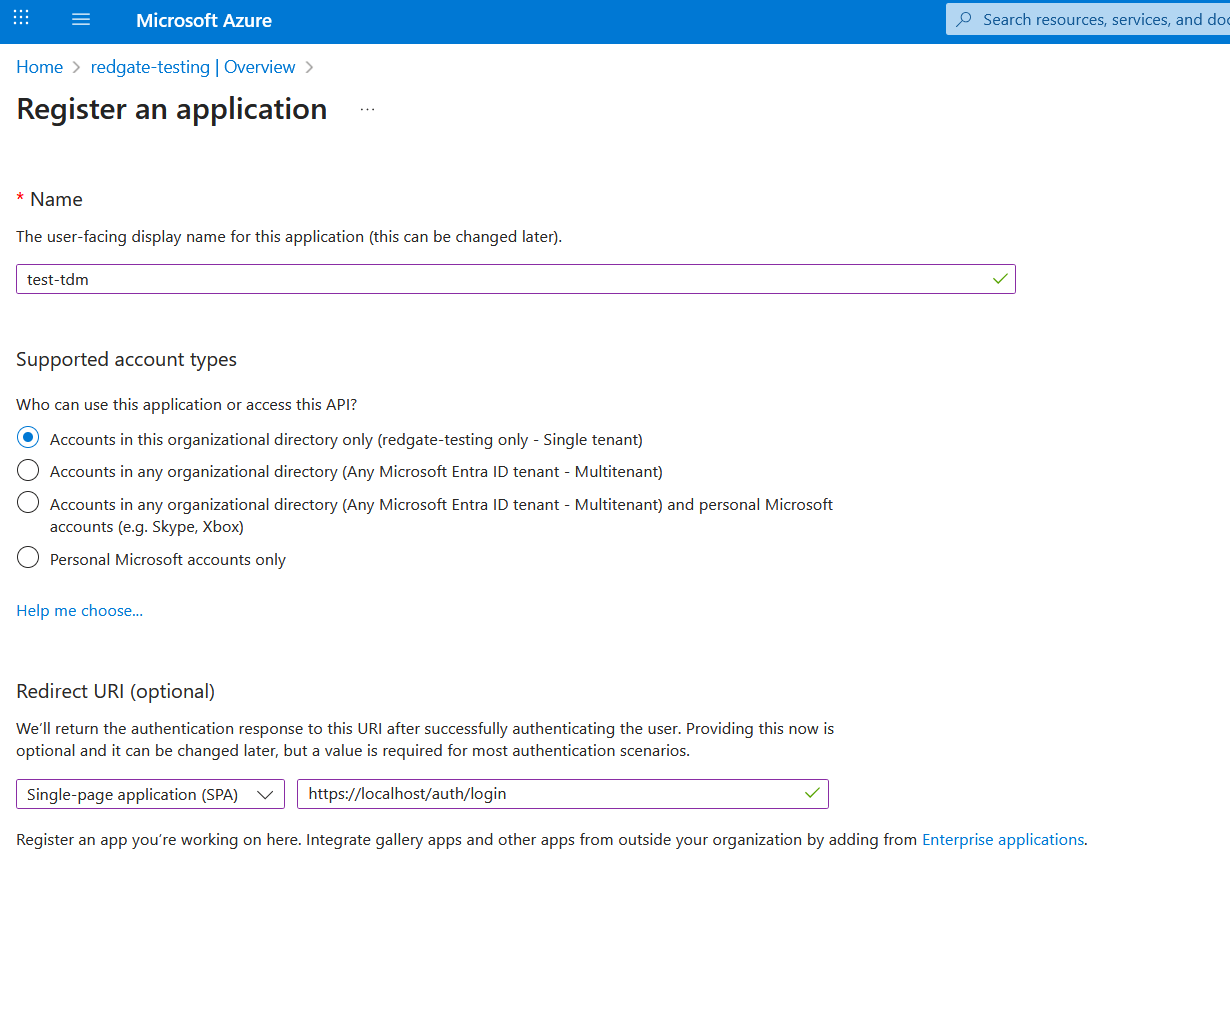Select single tenant account type

(x=28, y=438)
